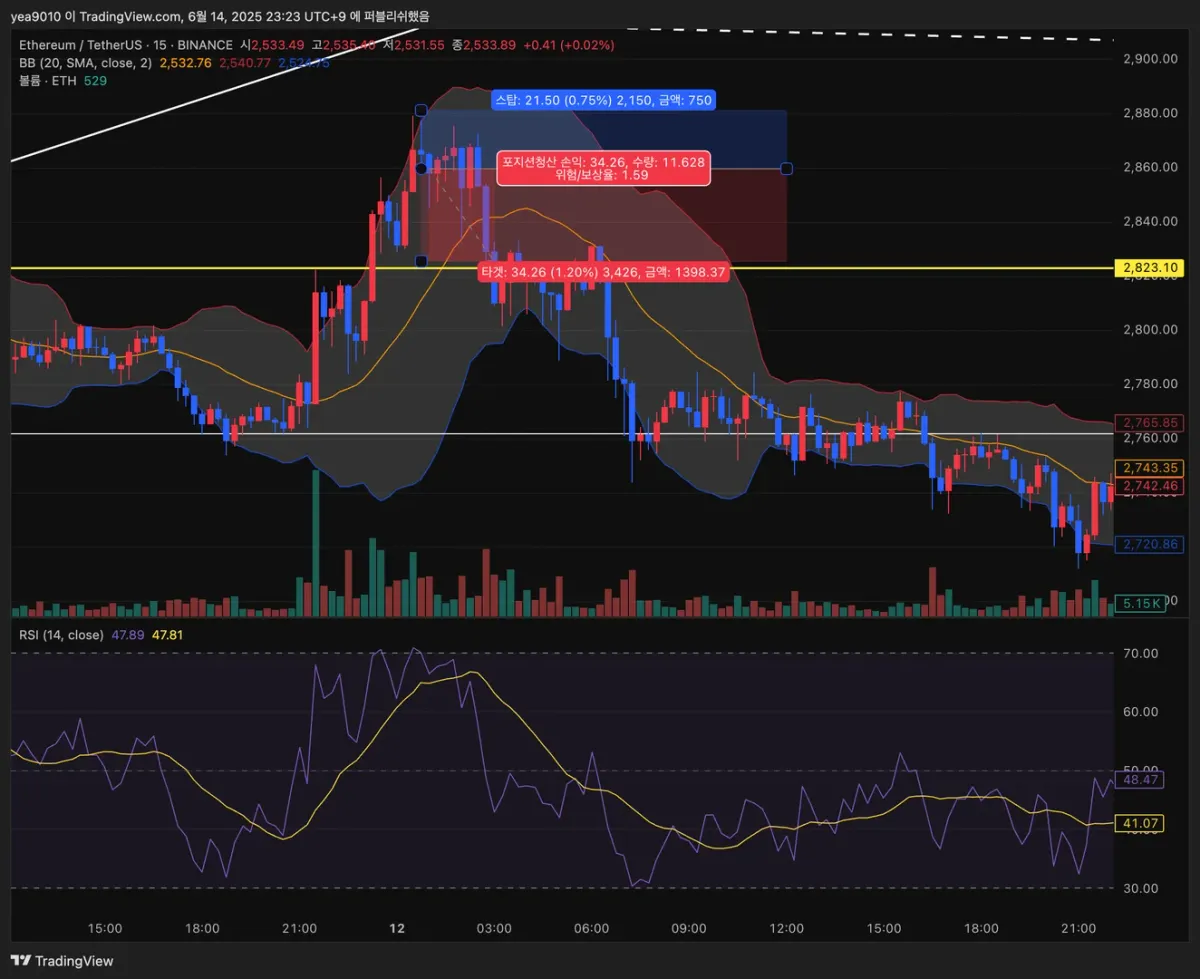Click the 48.47 RSI value label
This screenshot has width=1200, height=979.
(x=1140, y=779)
